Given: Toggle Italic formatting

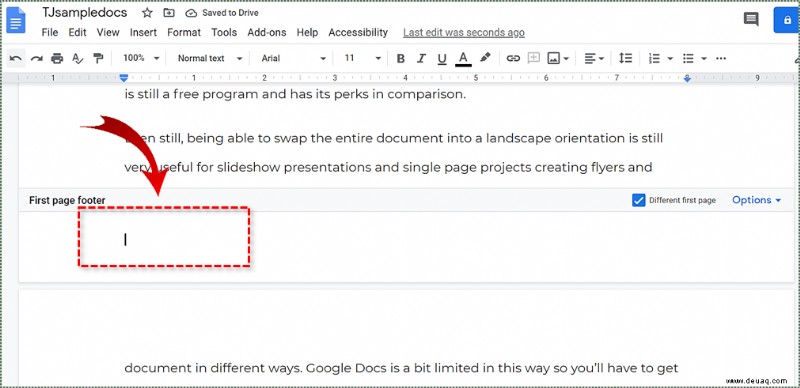Looking at the screenshot, I should tap(421, 58).
